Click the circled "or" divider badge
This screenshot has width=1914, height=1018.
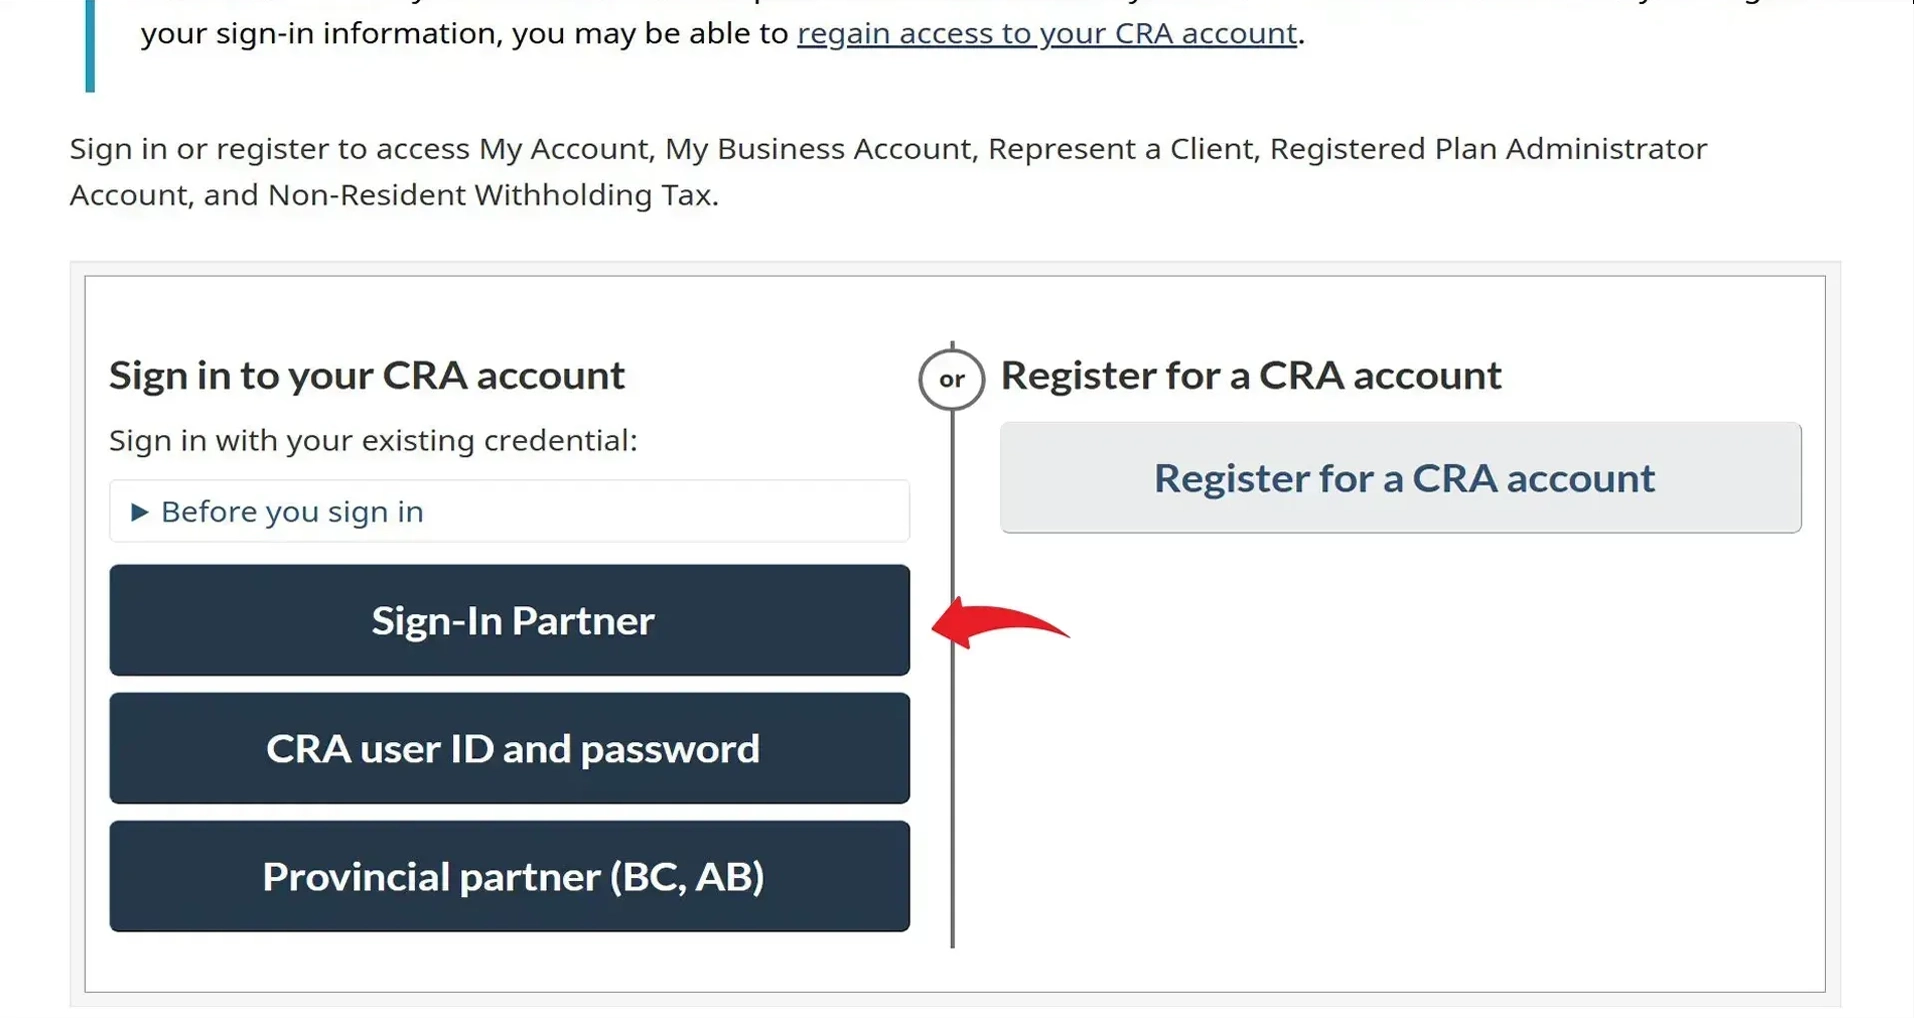point(951,379)
